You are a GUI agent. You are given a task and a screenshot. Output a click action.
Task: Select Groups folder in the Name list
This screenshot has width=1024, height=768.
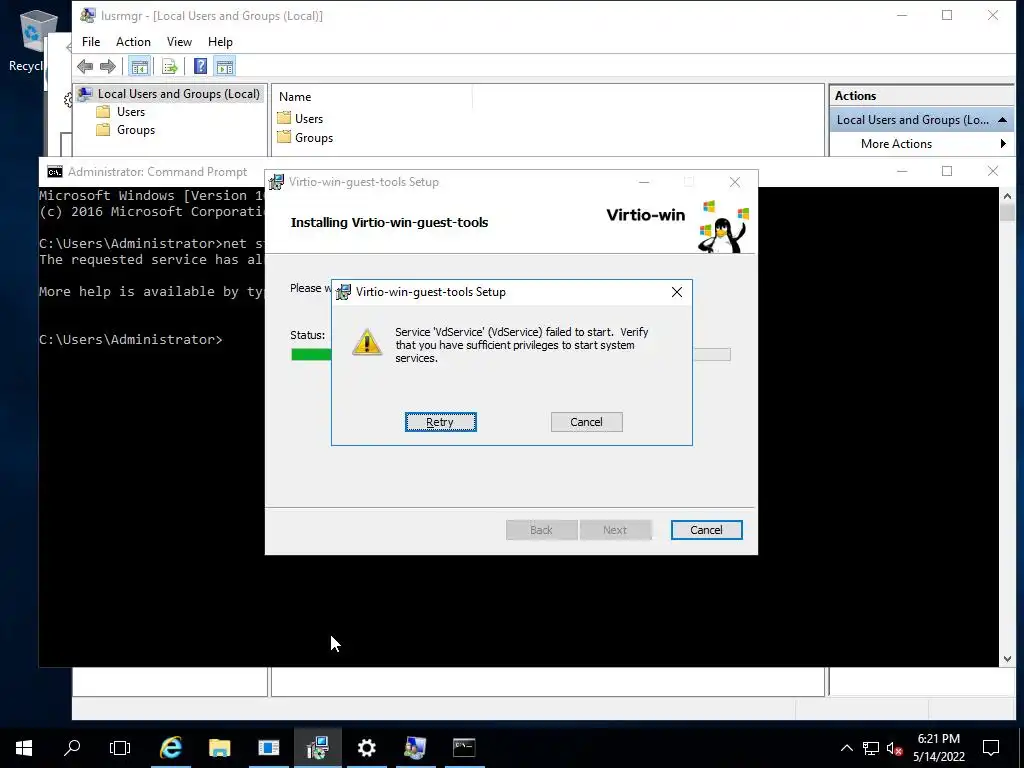pyautogui.click(x=305, y=138)
